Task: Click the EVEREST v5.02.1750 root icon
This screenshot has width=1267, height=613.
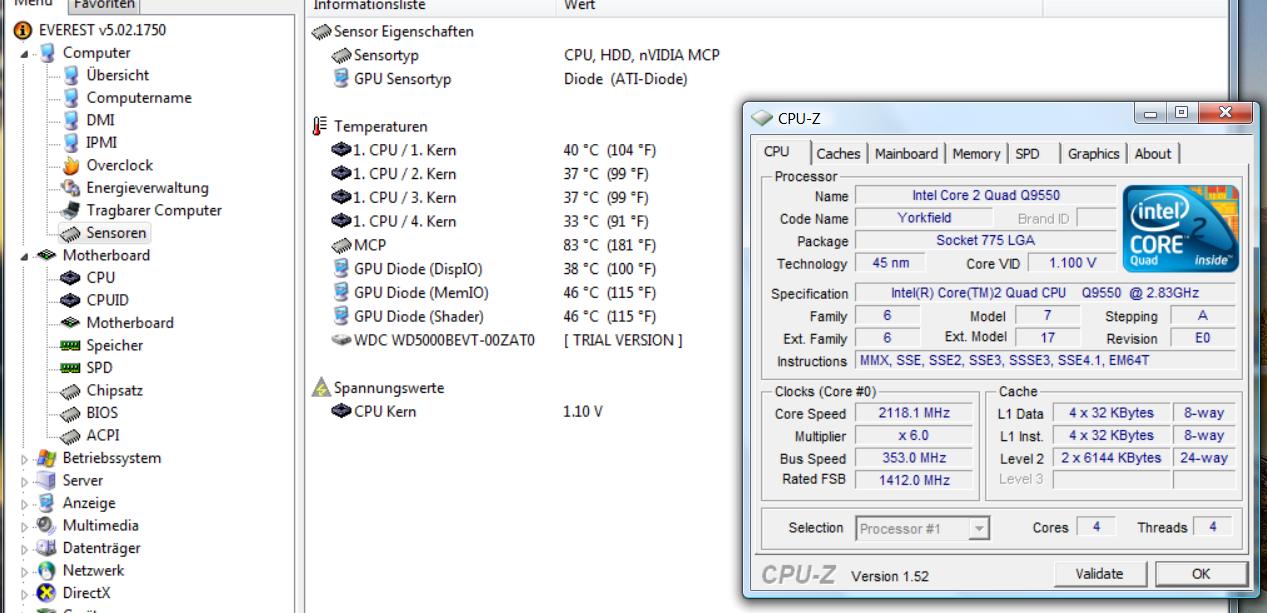Action: tap(22, 30)
